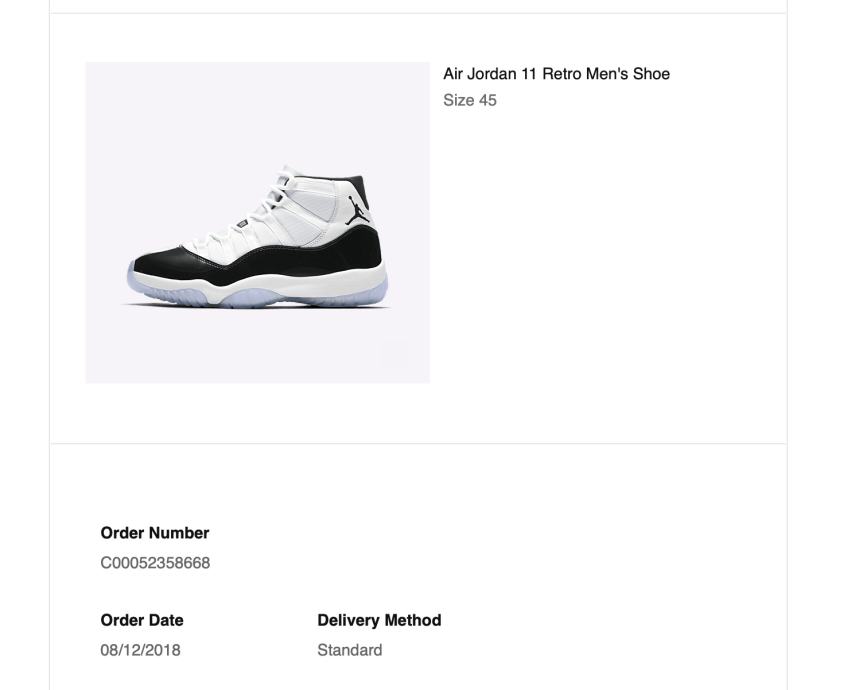The image size is (863, 690).
Task: Click the word Shoe in the product title
Action: [x=651, y=74]
